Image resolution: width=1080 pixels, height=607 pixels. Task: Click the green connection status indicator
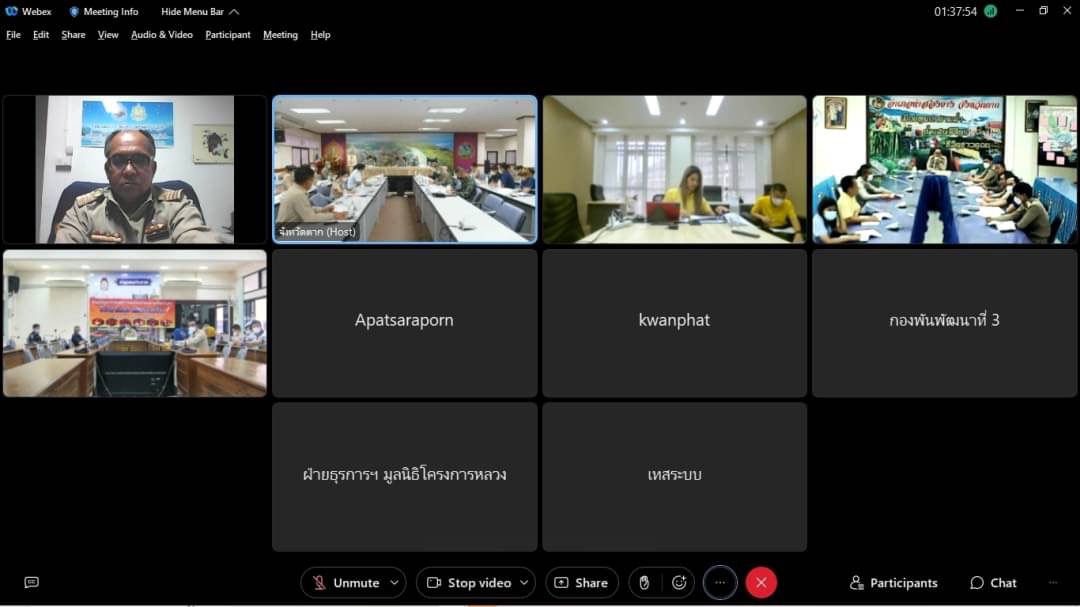990,11
